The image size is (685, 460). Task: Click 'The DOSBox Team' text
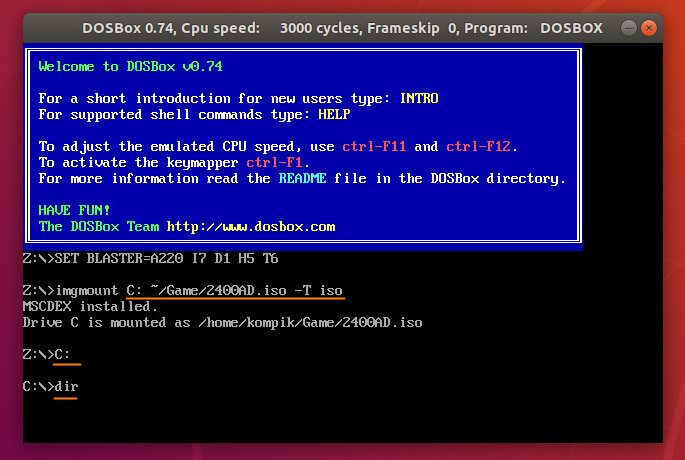[99, 227]
